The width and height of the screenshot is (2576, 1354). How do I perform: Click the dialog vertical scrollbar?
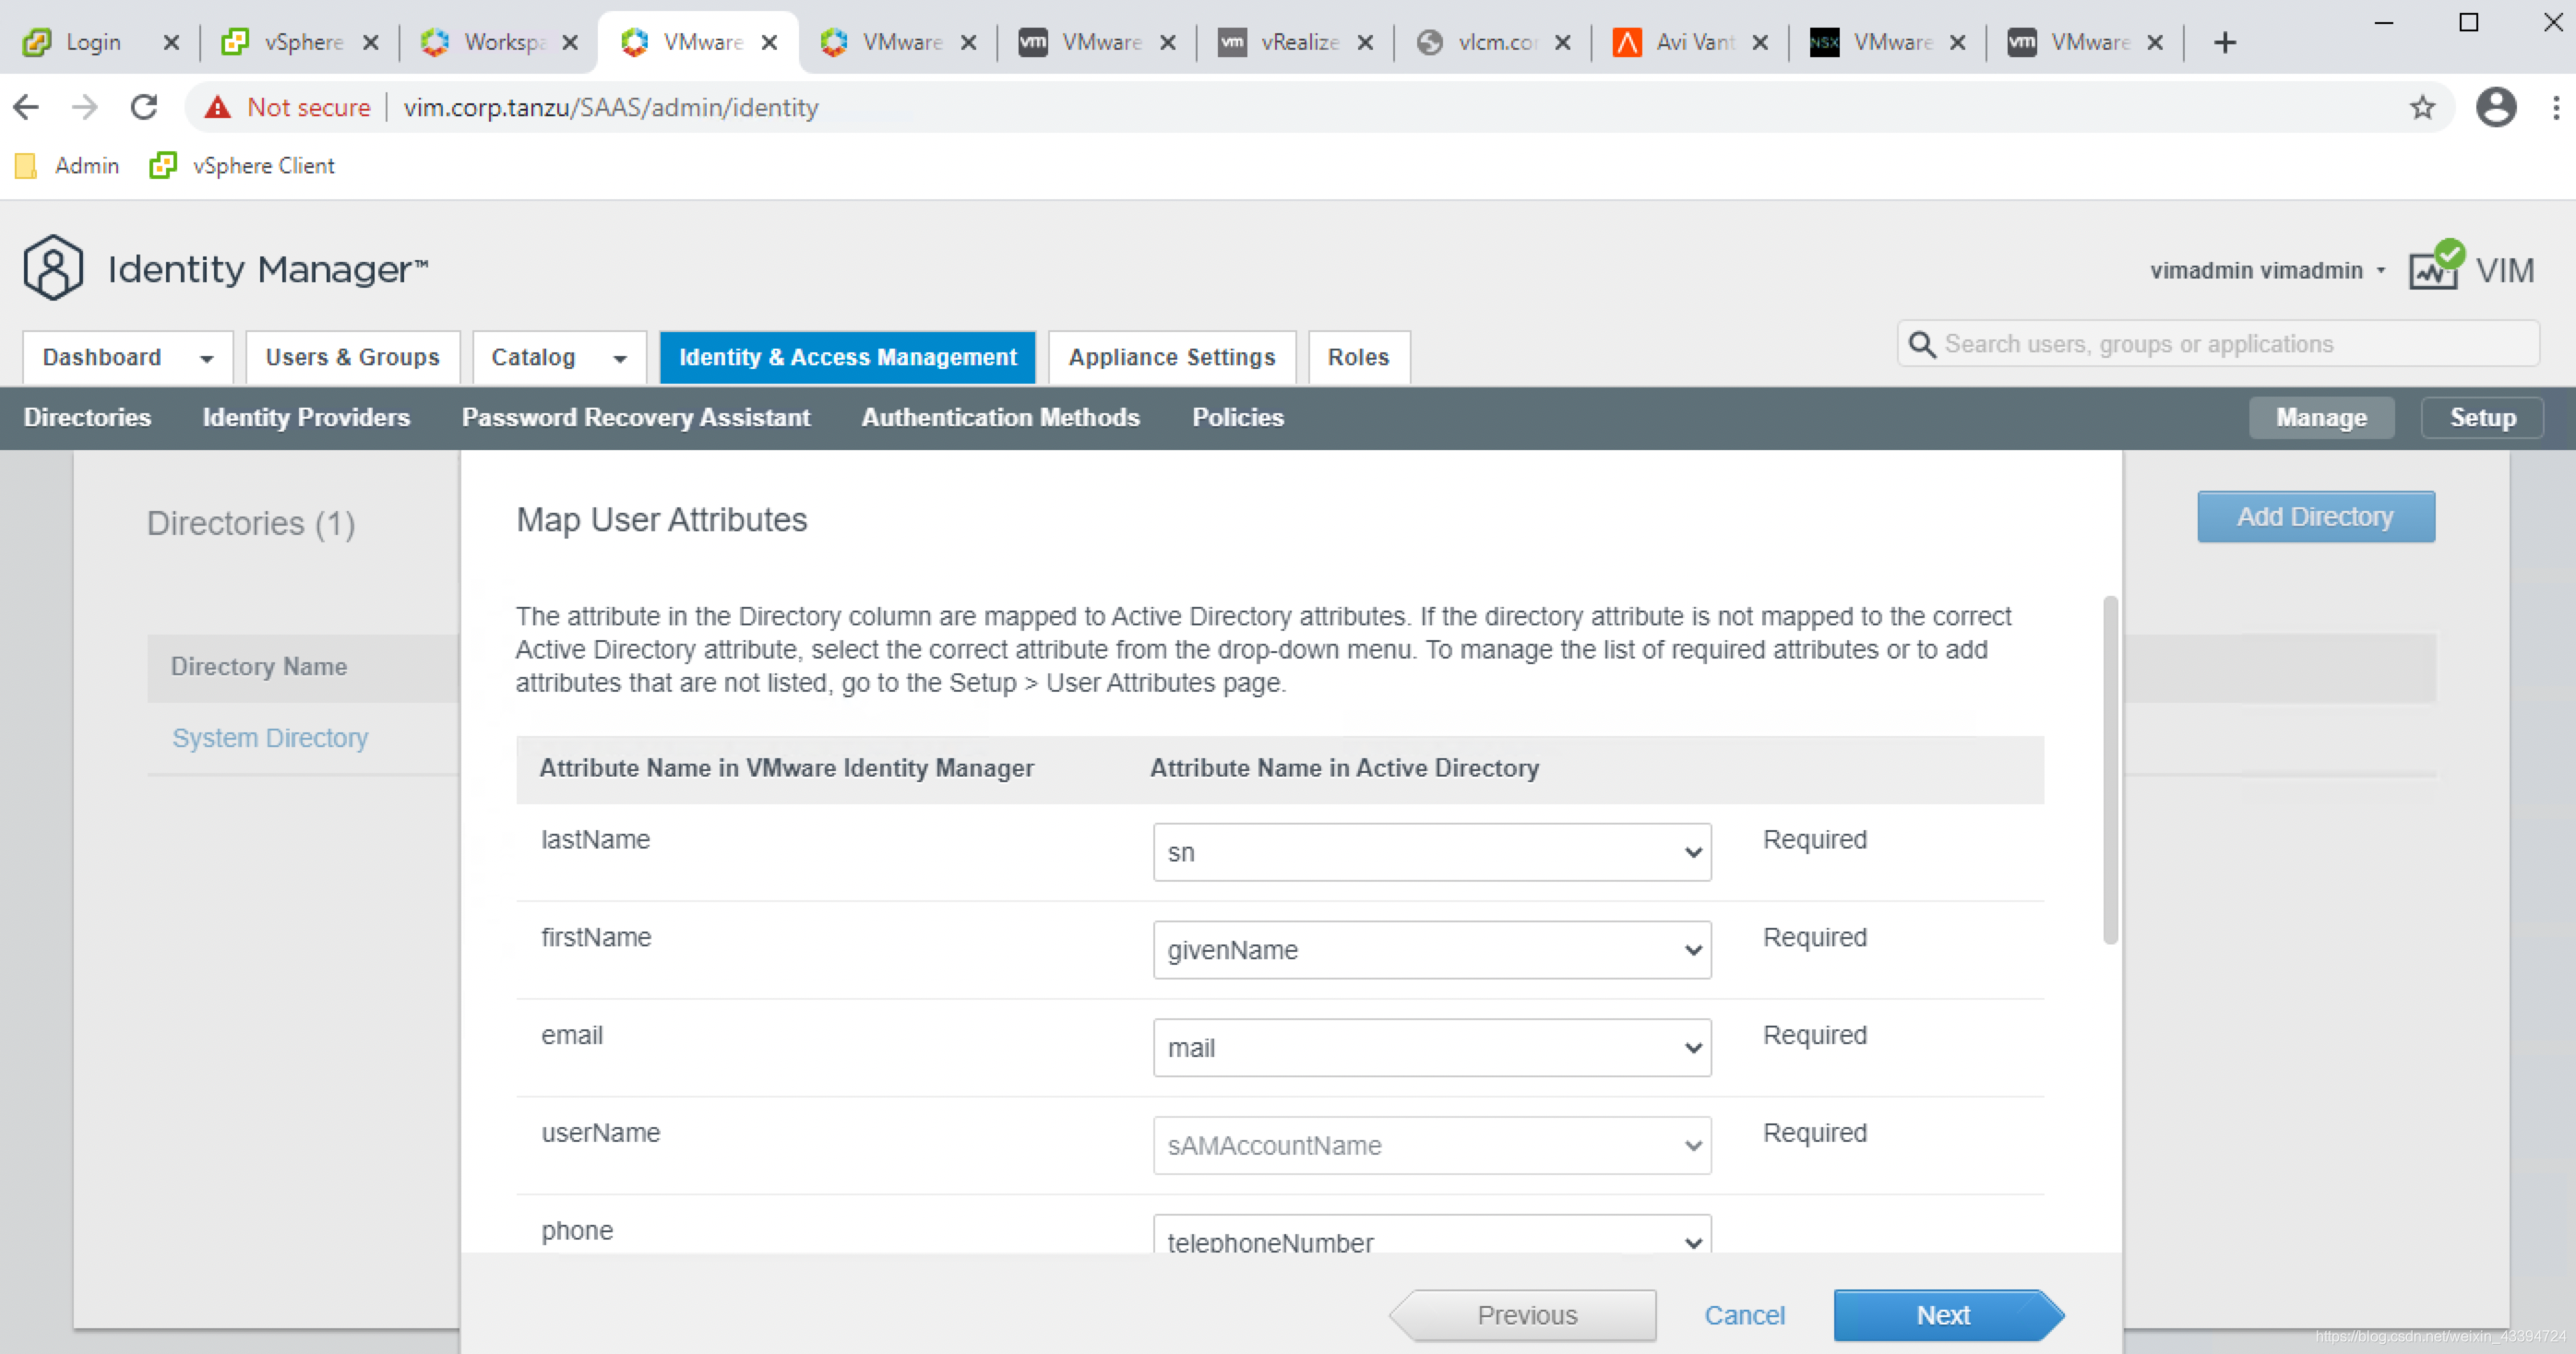point(2110,770)
